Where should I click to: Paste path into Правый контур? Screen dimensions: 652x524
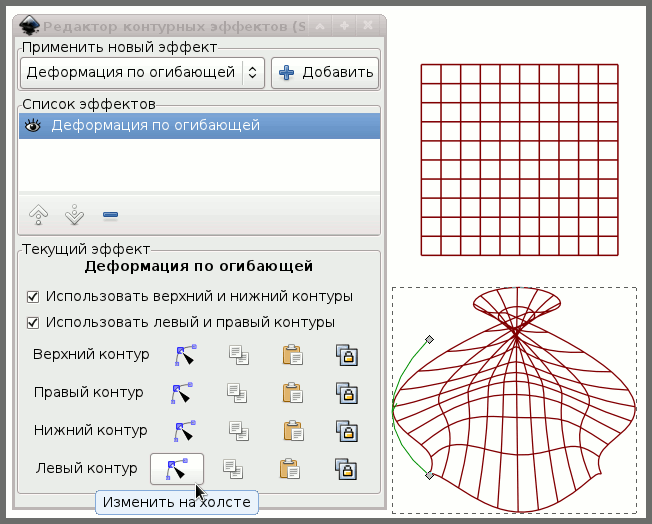[x=293, y=393]
